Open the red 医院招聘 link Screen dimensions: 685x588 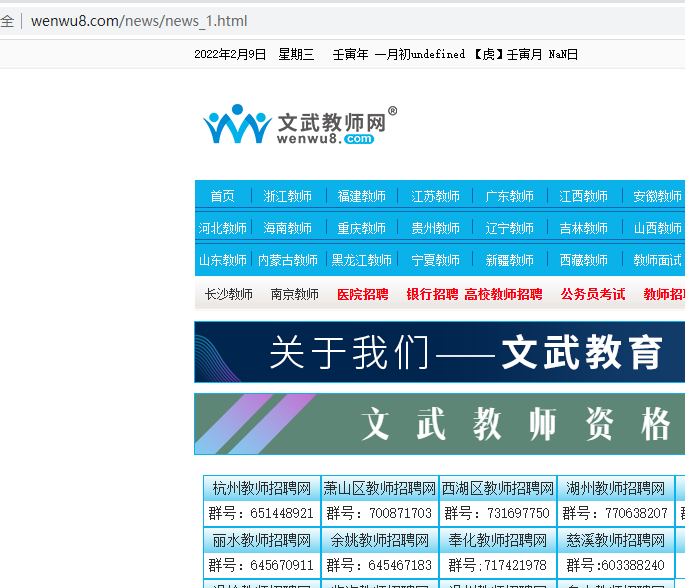[x=362, y=294]
